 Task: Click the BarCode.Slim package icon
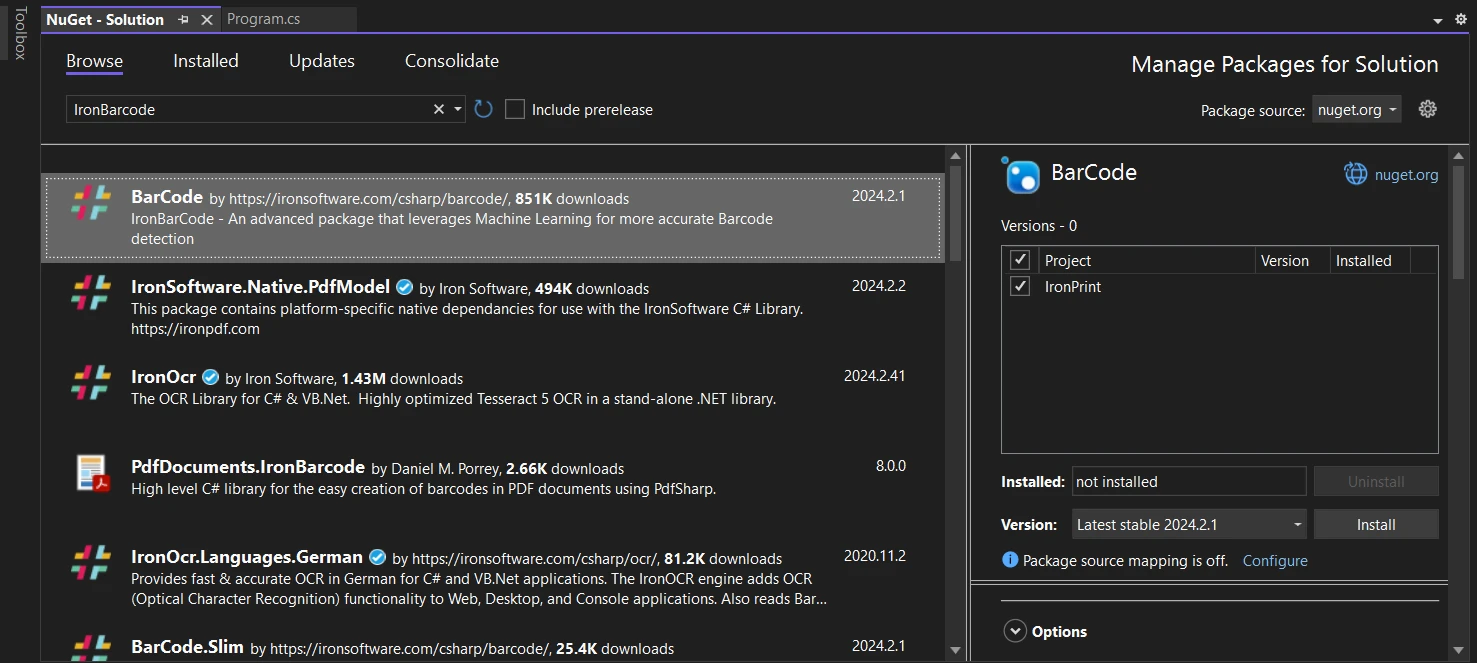click(x=91, y=648)
